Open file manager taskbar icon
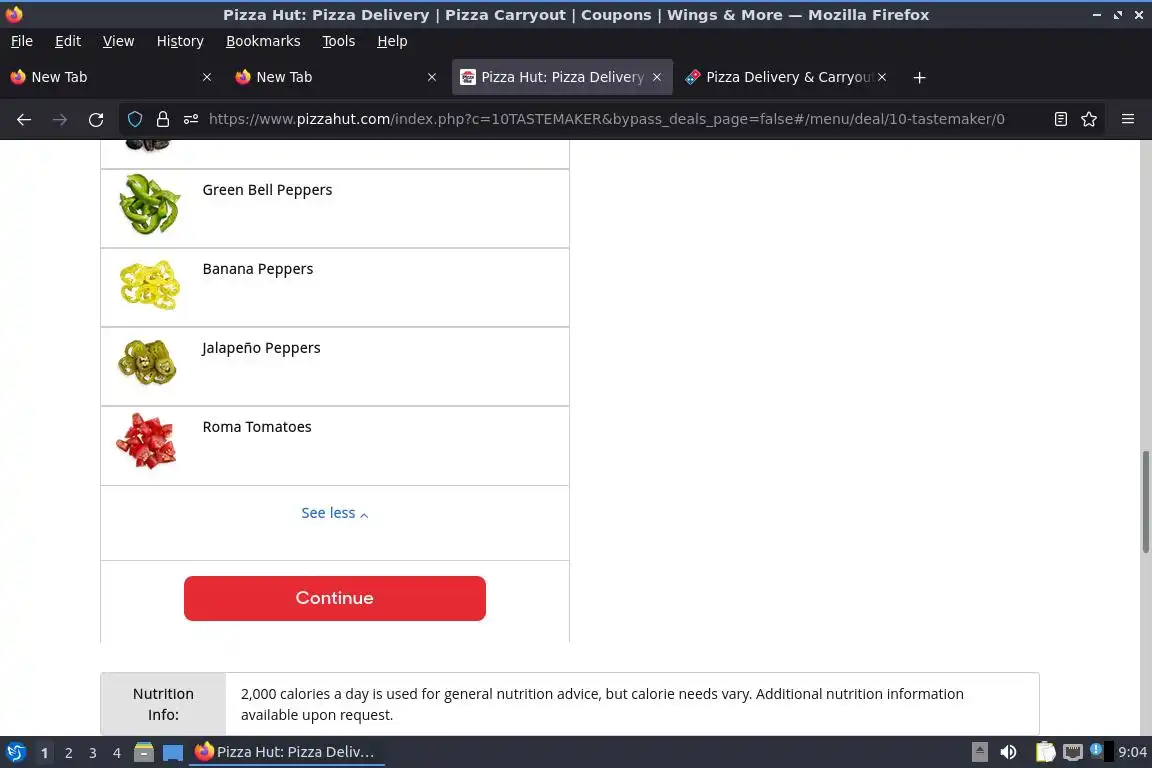 tap(144, 752)
